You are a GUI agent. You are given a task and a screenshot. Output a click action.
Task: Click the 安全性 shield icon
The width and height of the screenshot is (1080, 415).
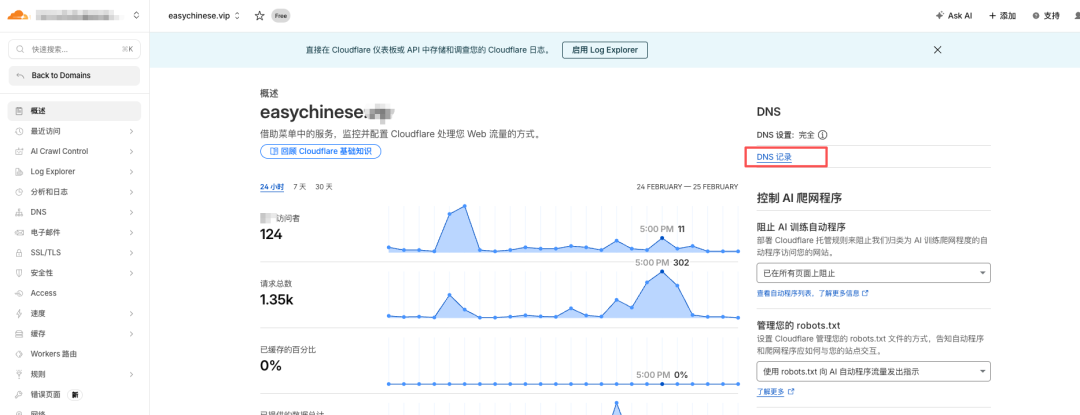pyautogui.click(x=19, y=273)
